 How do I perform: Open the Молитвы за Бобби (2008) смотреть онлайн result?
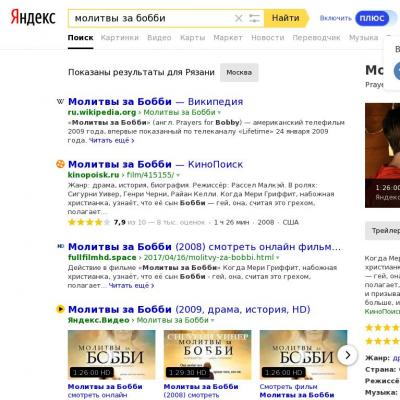coord(204,247)
